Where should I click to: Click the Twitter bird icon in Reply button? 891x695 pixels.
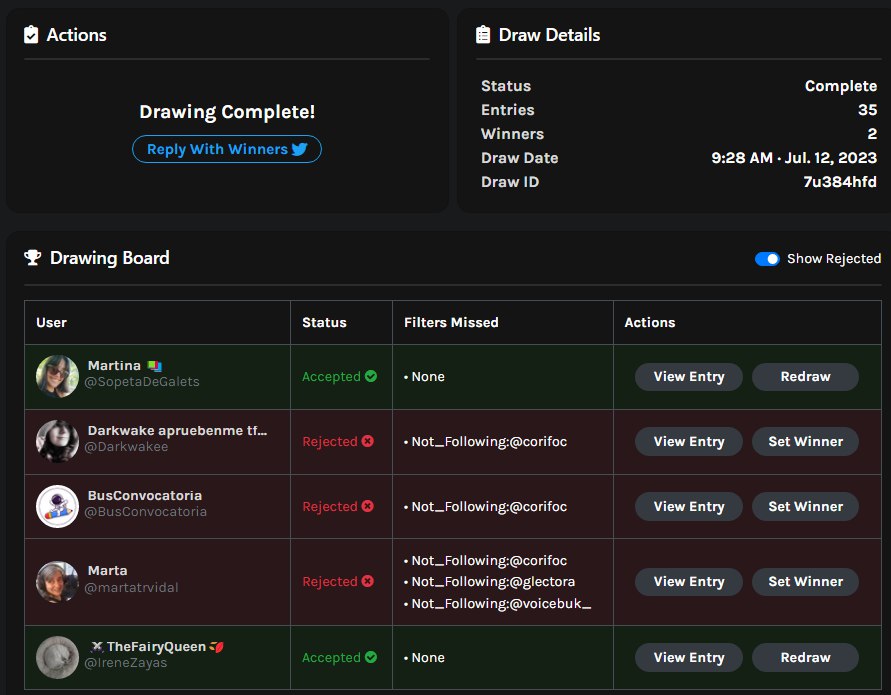pos(299,149)
